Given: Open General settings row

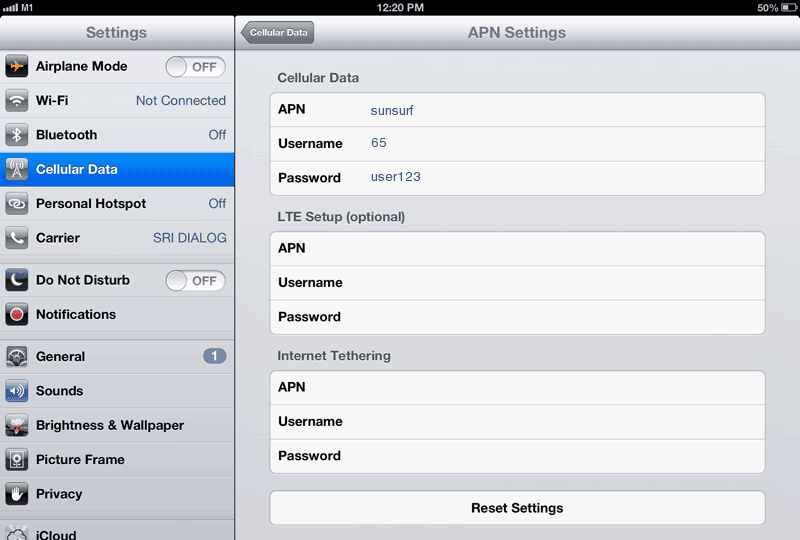Looking at the screenshot, I should click(117, 356).
